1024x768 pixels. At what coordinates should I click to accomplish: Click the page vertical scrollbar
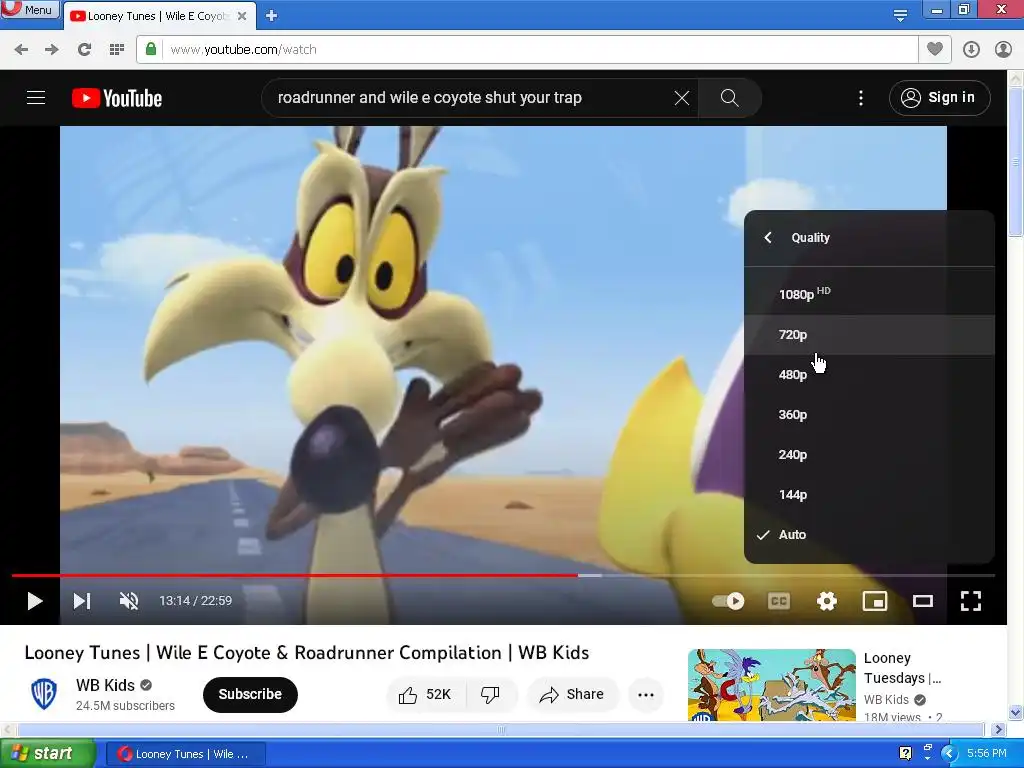(1016, 163)
